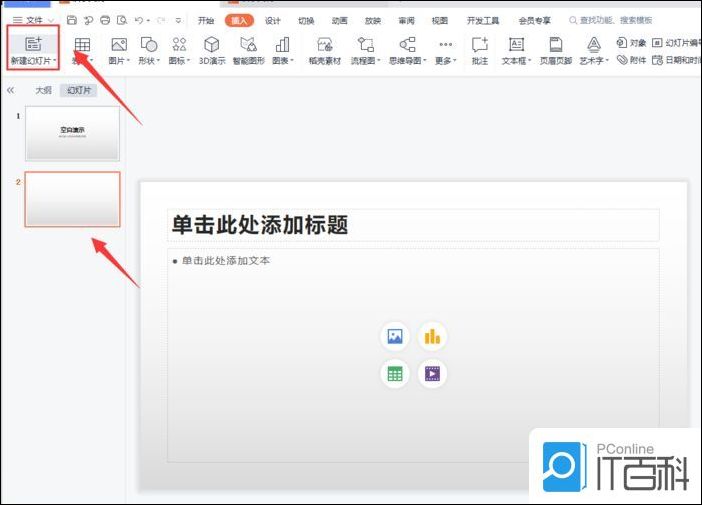Open the Animation (动画) tab
702x505 pixels.
(339, 21)
